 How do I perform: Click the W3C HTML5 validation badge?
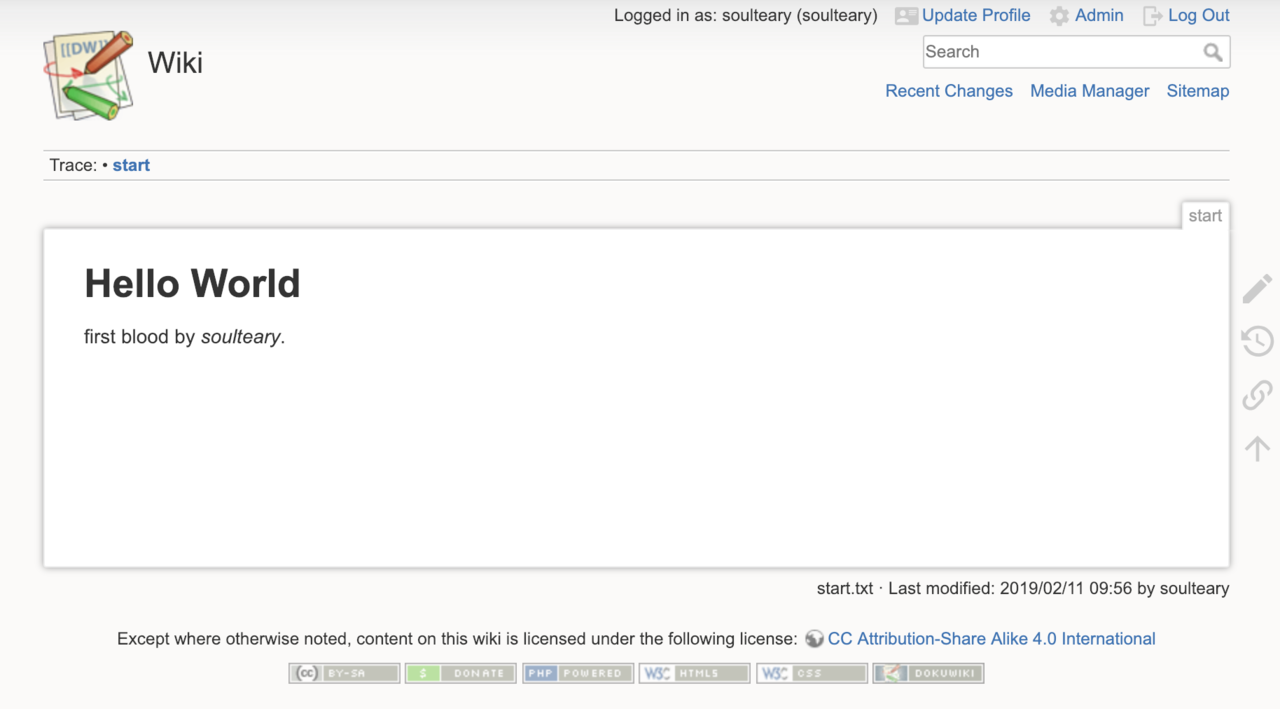(694, 673)
